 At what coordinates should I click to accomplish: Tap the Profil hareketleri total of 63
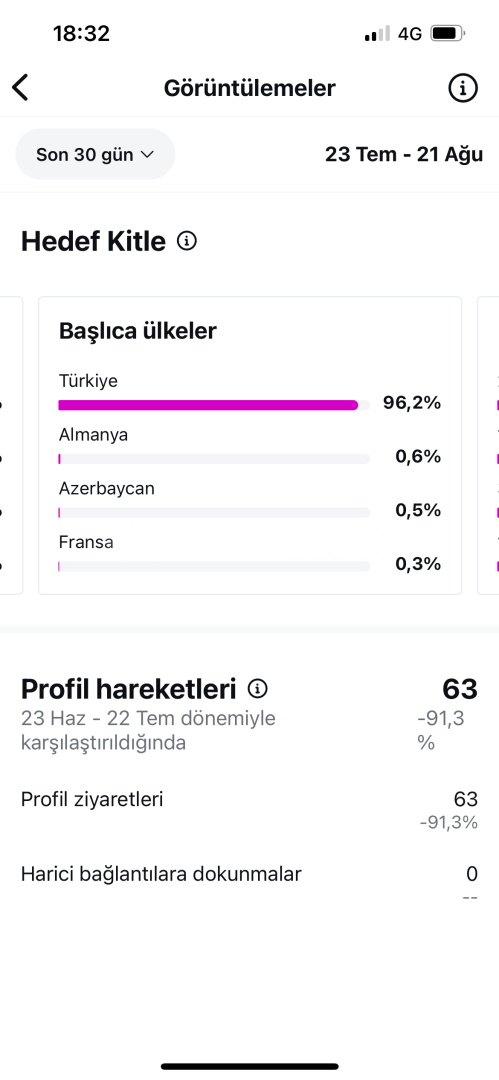[x=460, y=689]
